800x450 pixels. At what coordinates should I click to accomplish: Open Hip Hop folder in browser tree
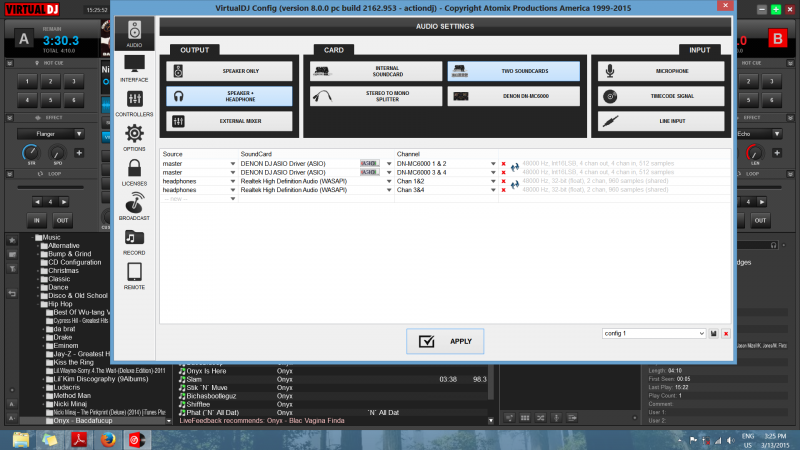pyautogui.click(x=60, y=304)
